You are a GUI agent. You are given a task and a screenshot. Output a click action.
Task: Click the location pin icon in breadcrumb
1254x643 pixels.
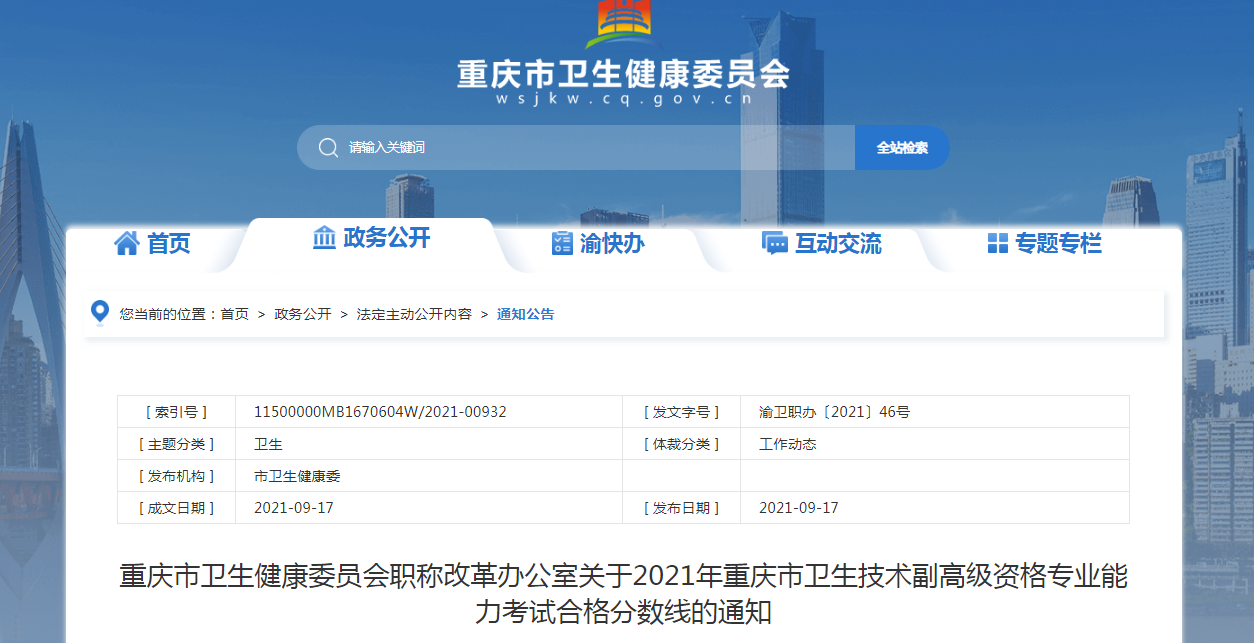pyautogui.click(x=100, y=313)
